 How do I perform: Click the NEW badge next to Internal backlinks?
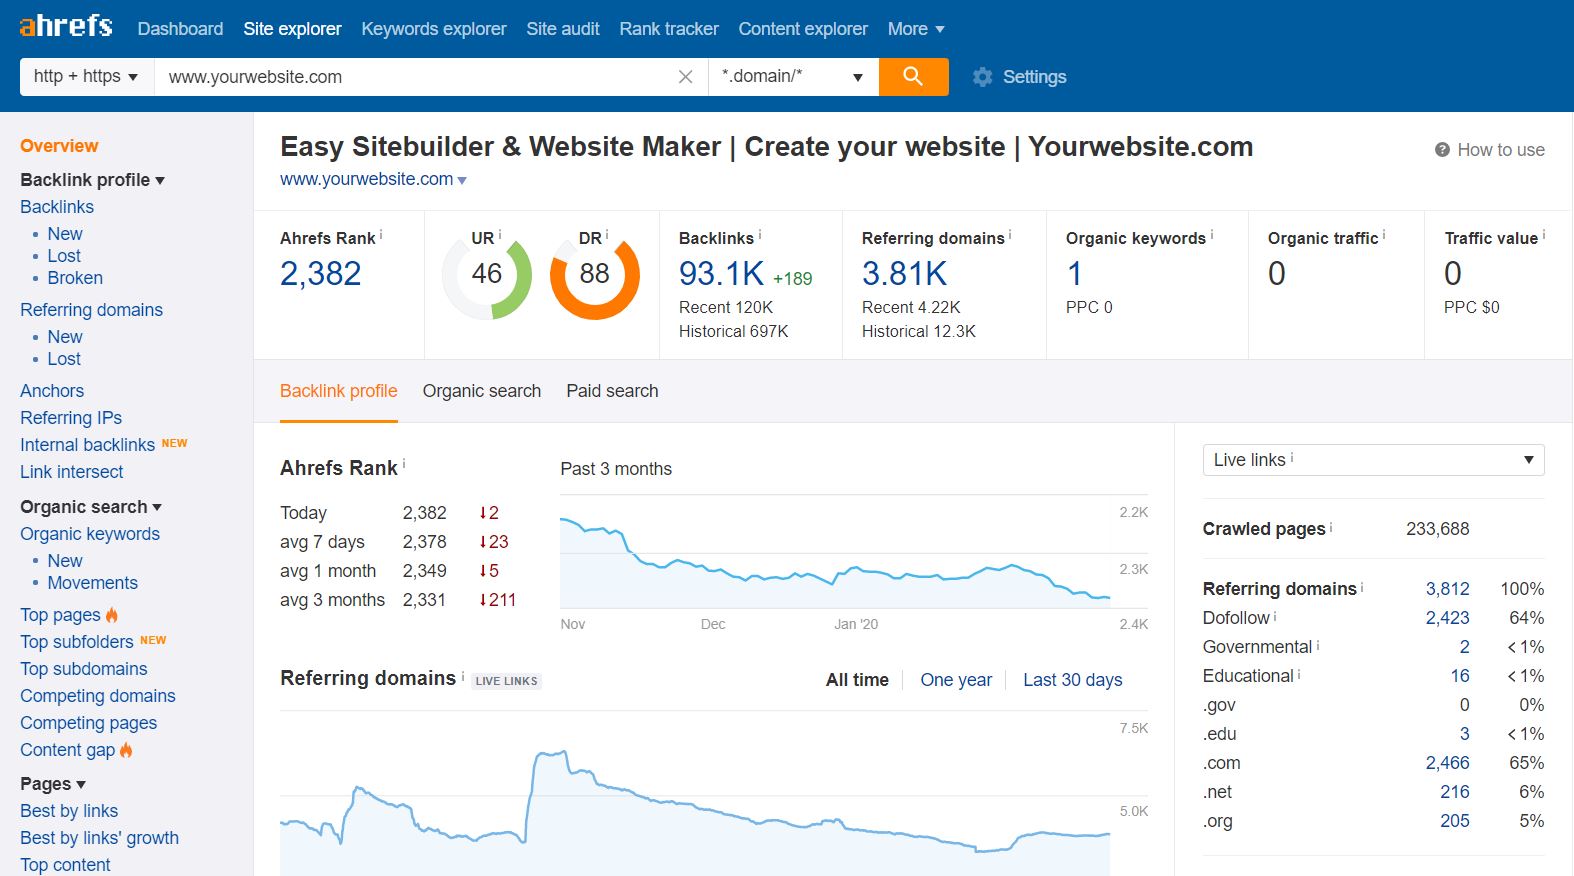coord(175,443)
